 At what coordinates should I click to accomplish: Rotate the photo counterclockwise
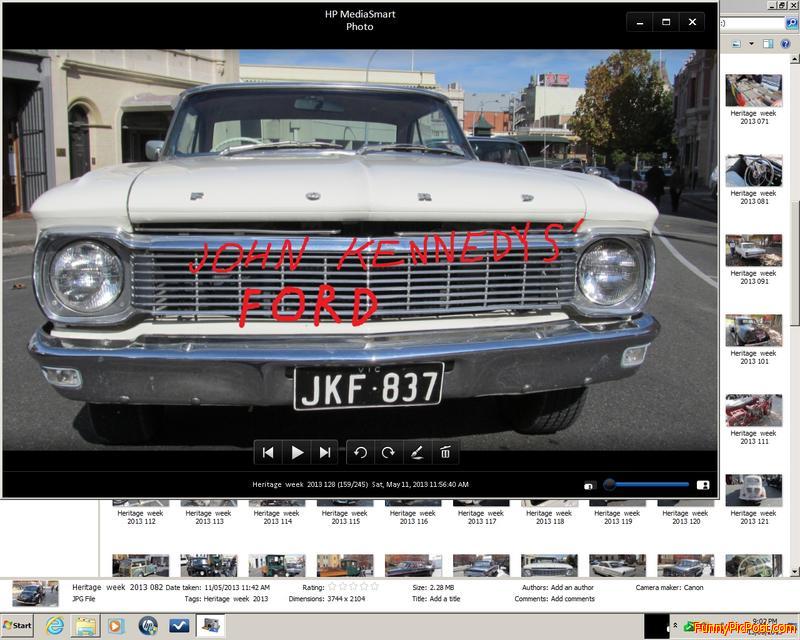tap(361, 452)
